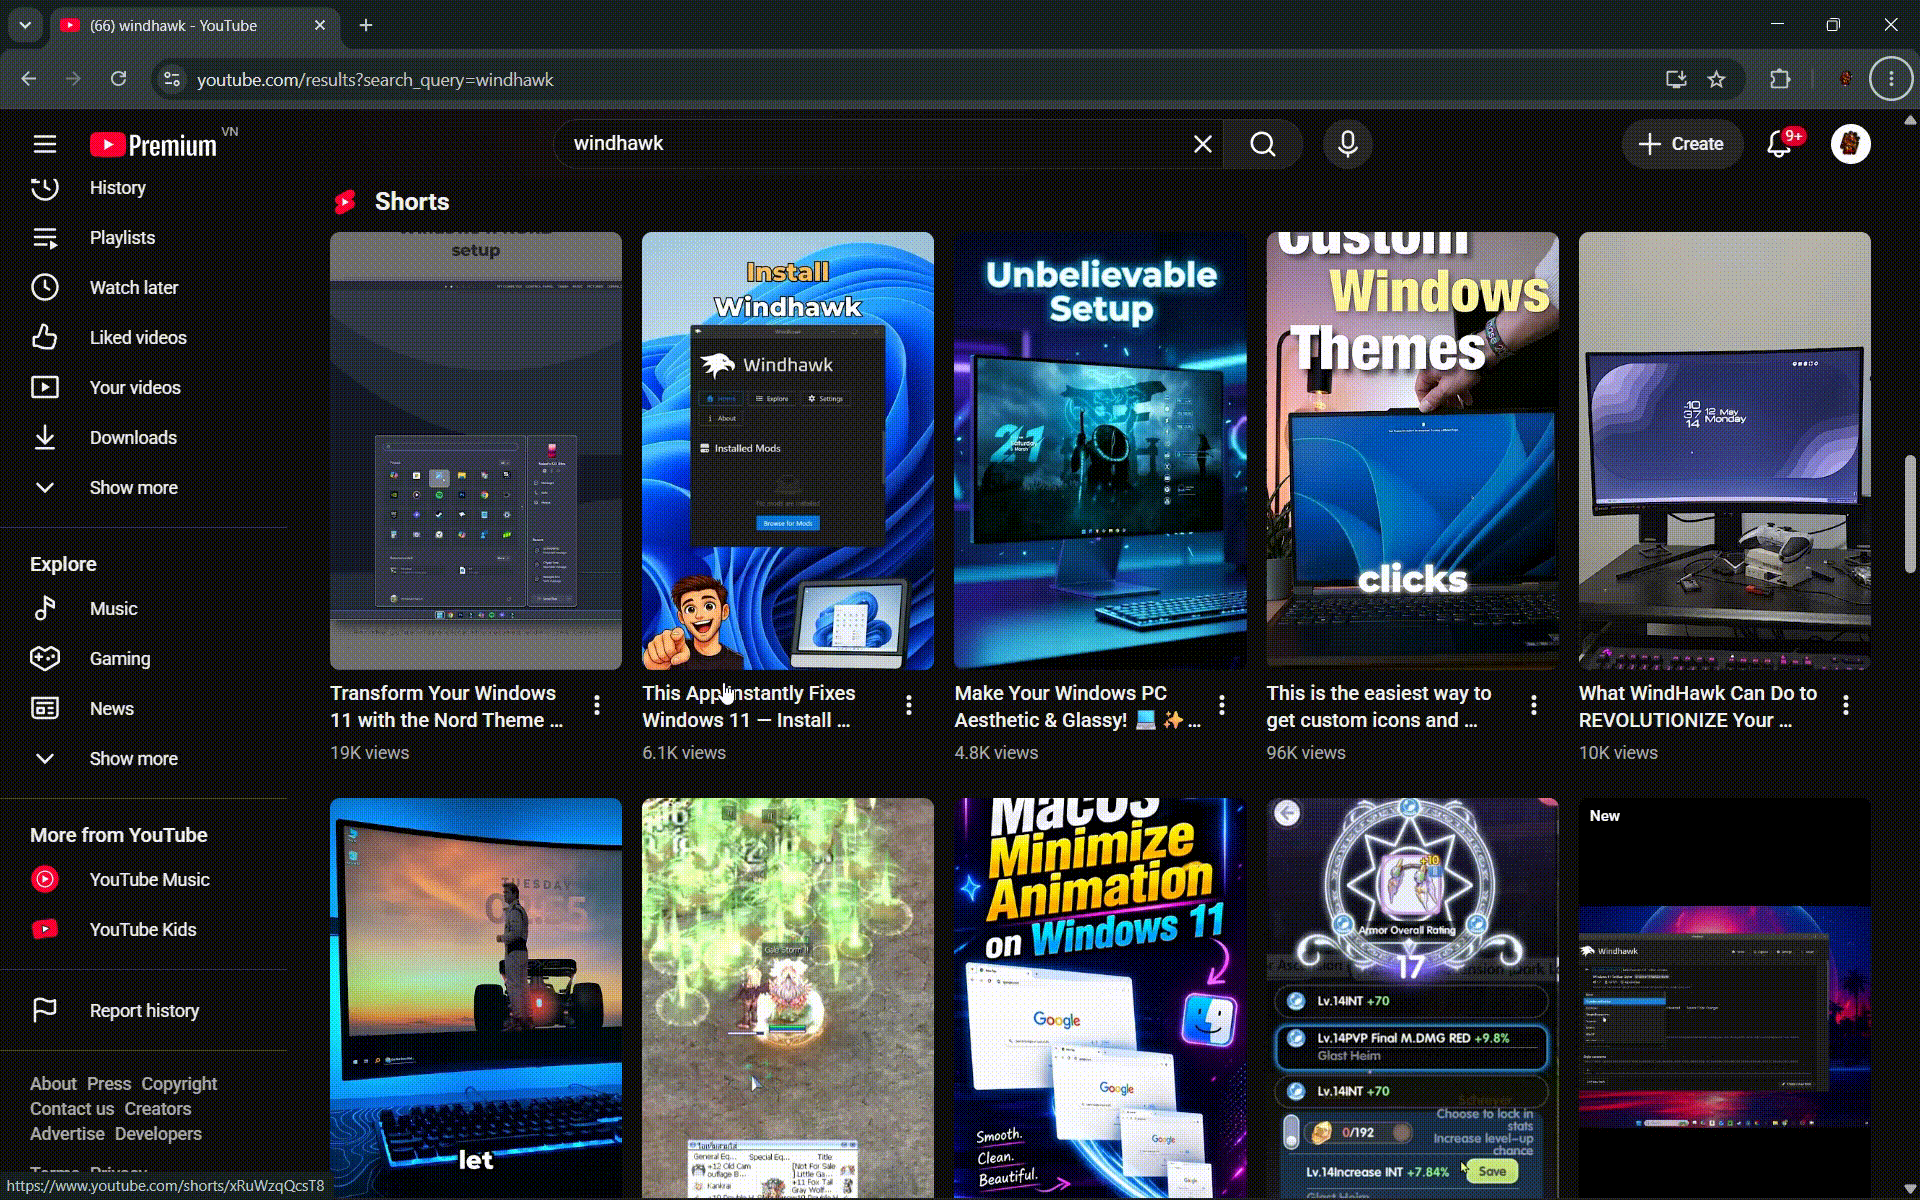Select the '(66) windhawk - YouTube' tab
Viewport: 1920px width, 1200px height.
pyautogui.click(x=193, y=25)
